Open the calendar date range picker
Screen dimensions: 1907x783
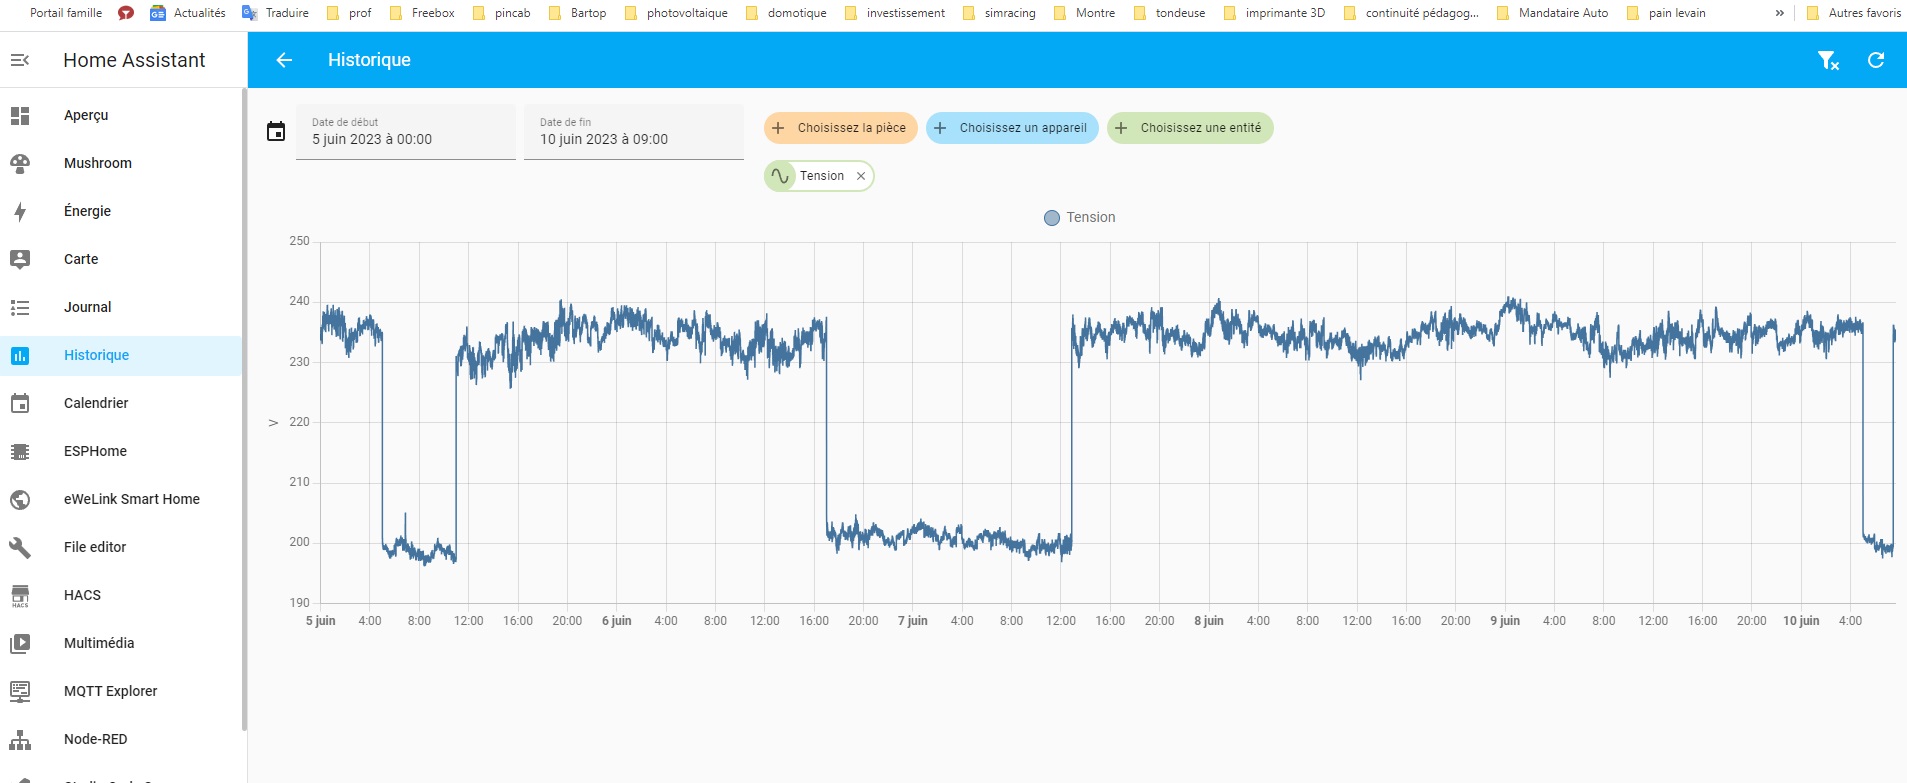276,132
